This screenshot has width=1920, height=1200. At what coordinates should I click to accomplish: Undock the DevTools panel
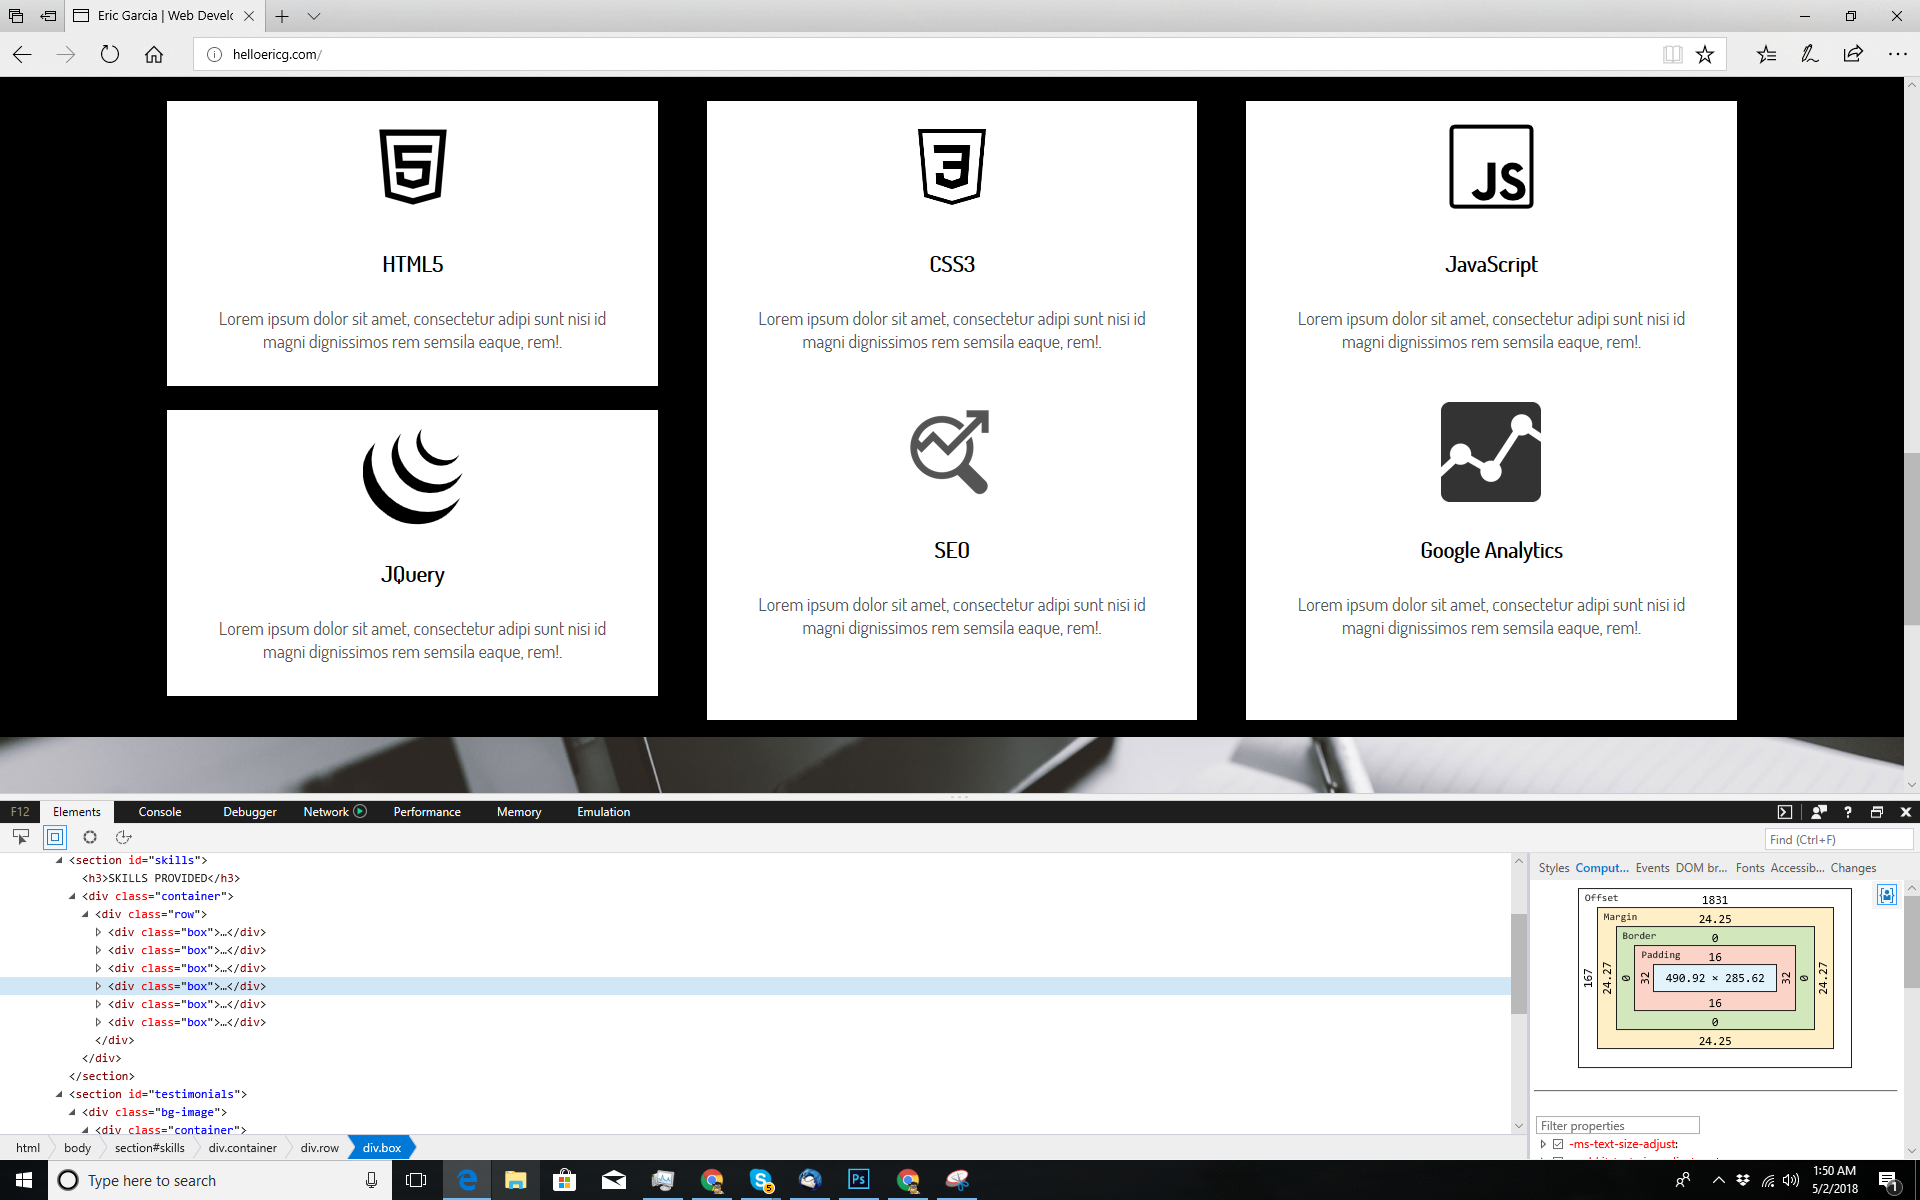point(1877,812)
